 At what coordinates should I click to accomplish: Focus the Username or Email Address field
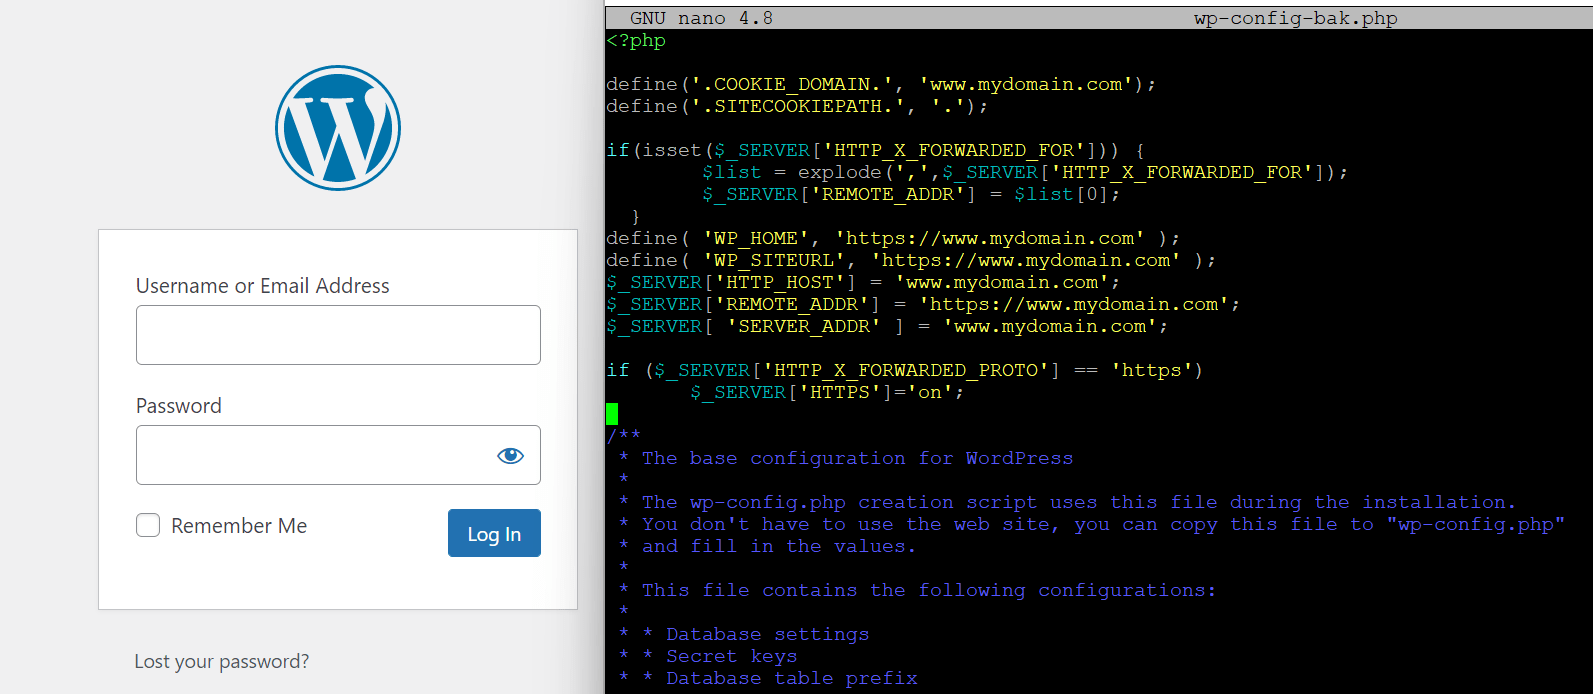338,335
